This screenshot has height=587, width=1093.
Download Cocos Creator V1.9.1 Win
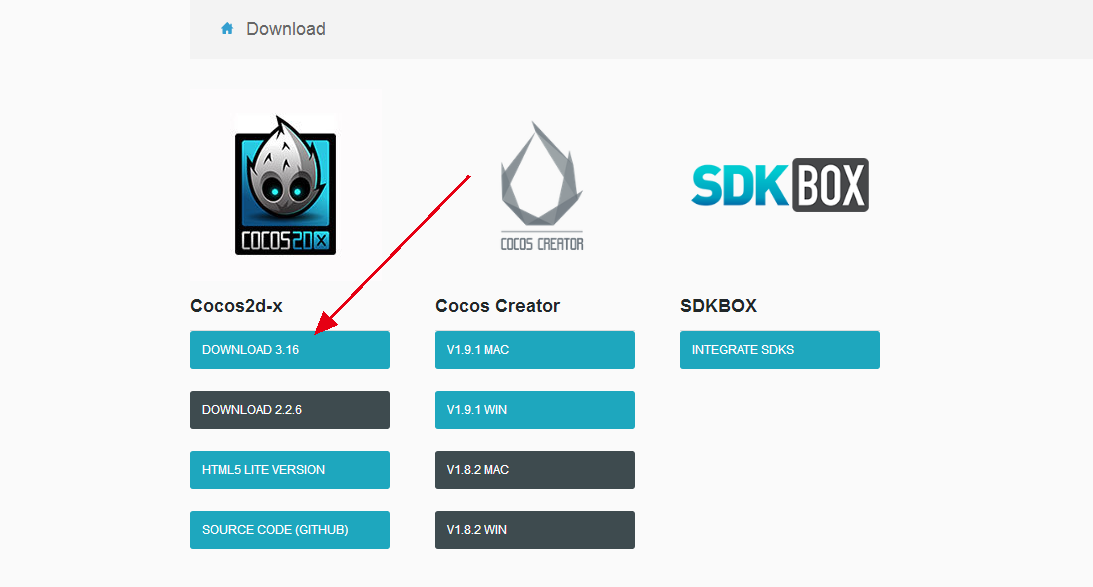(535, 409)
